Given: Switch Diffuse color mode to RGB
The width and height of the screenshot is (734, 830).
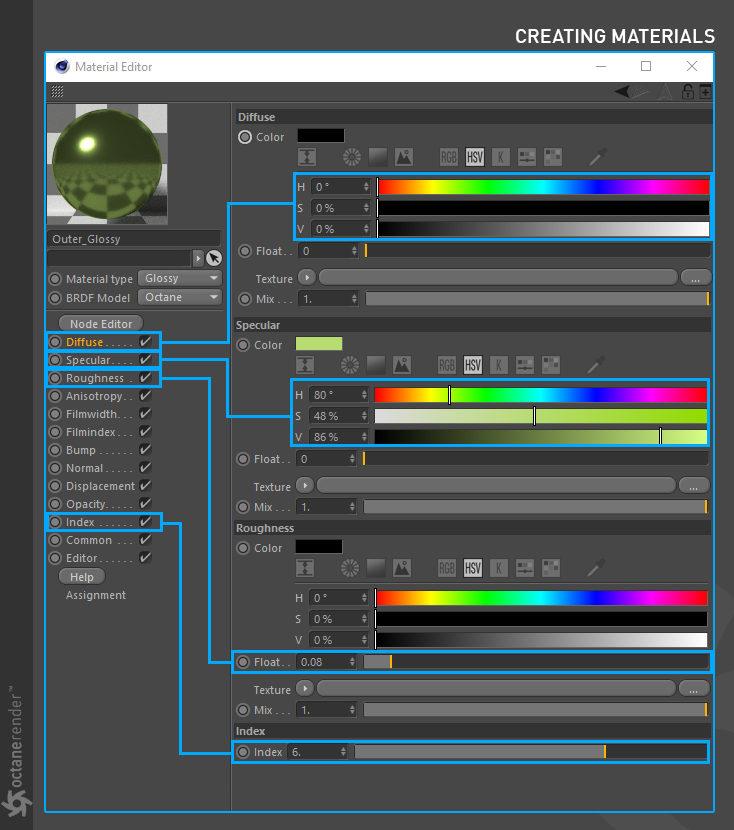Looking at the screenshot, I should click(x=448, y=157).
